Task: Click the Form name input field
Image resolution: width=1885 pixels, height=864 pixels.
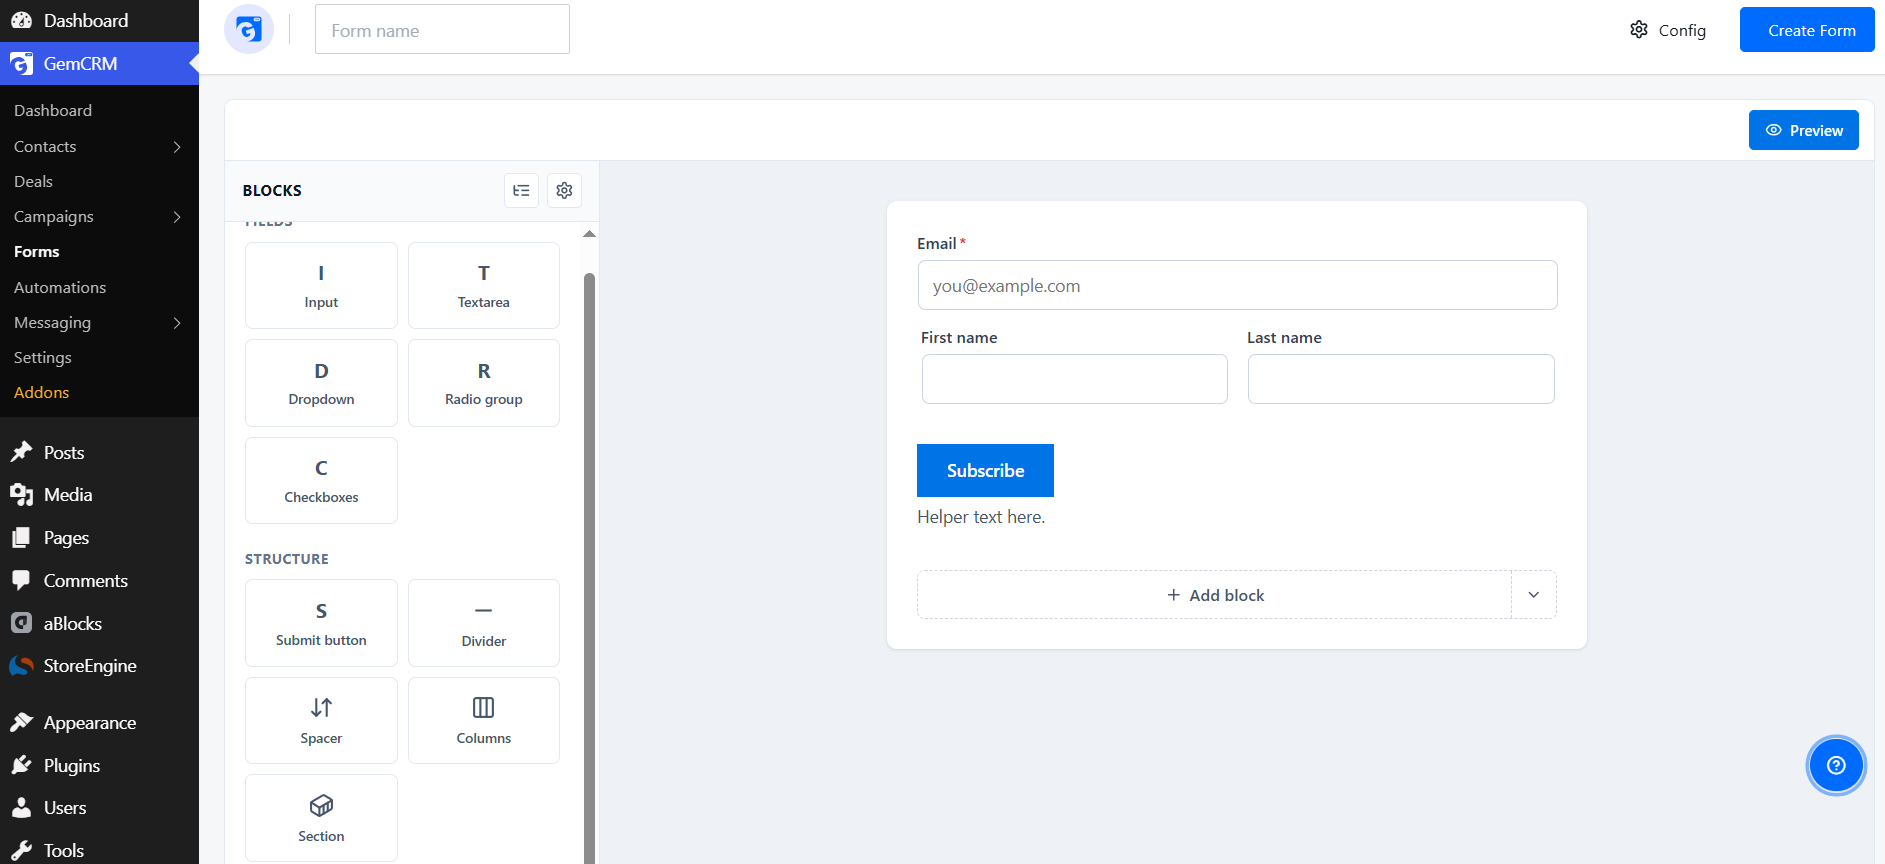Action: point(442,30)
